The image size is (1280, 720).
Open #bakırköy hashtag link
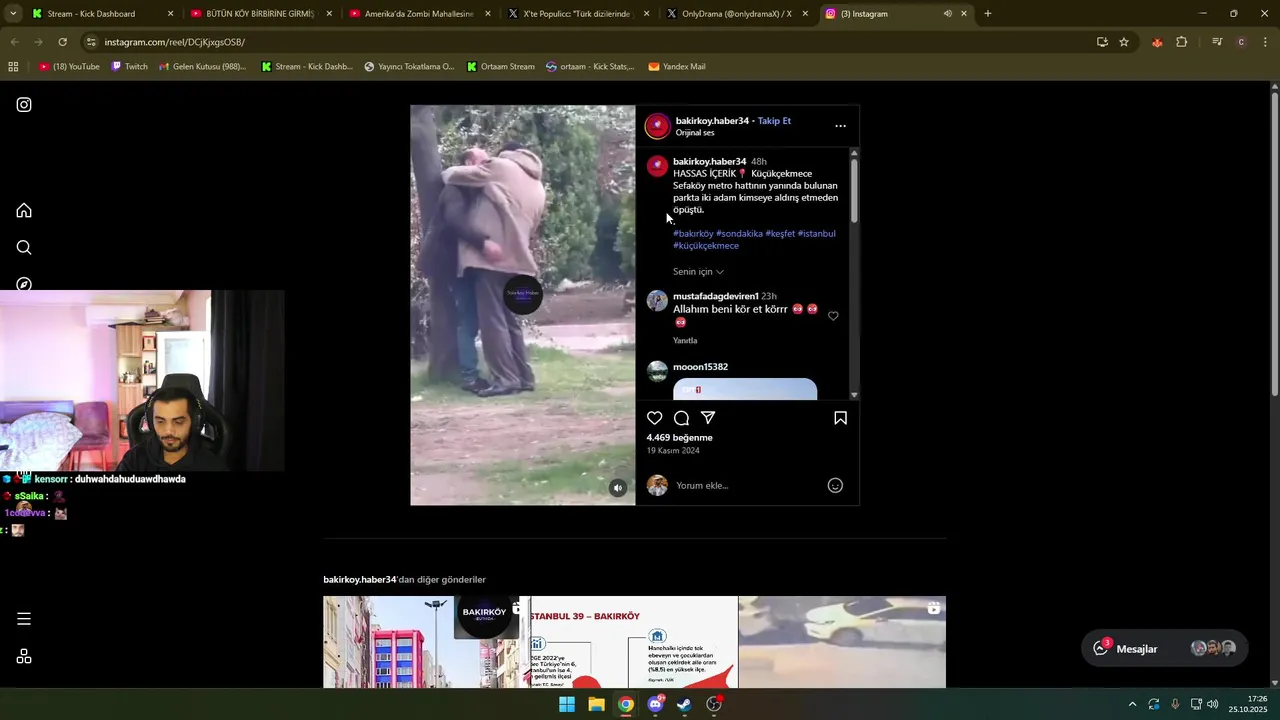coord(693,234)
